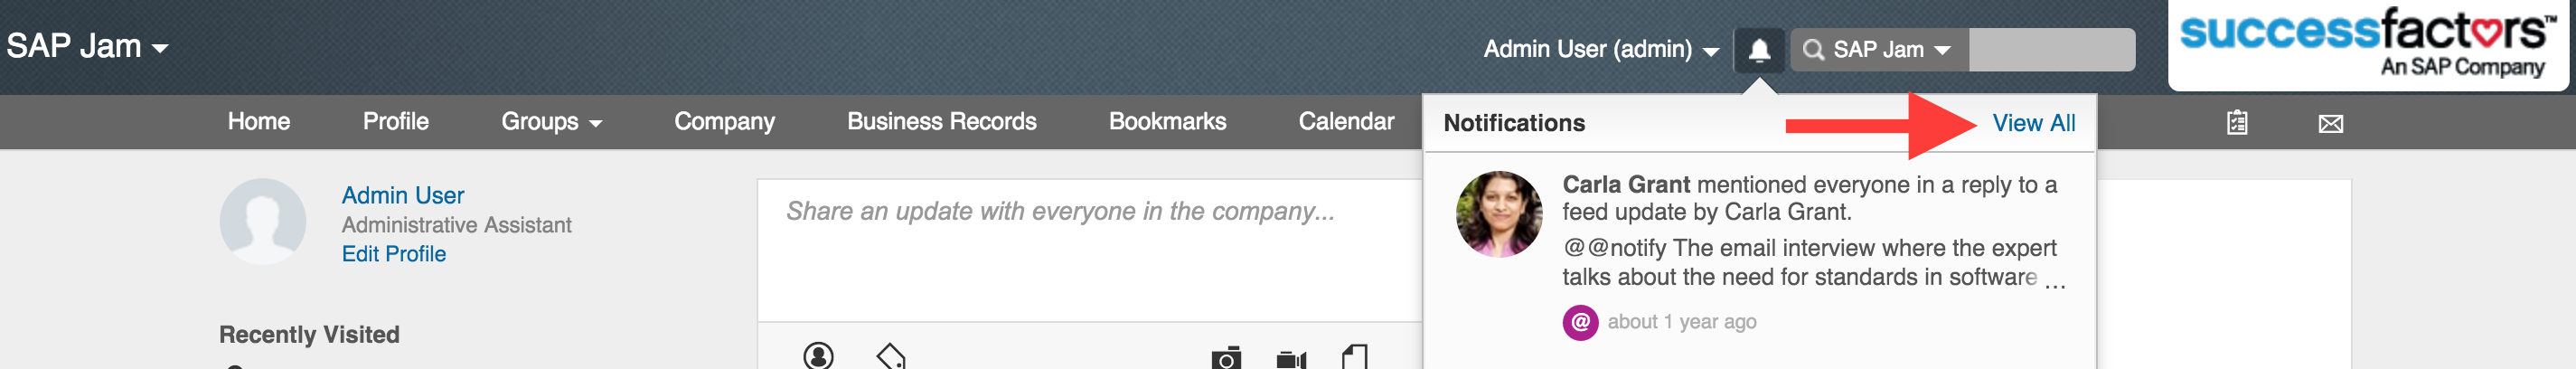Attach a video with the camcorder icon
Image resolution: width=2576 pixels, height=369 pixels.
coord(1291,357)
